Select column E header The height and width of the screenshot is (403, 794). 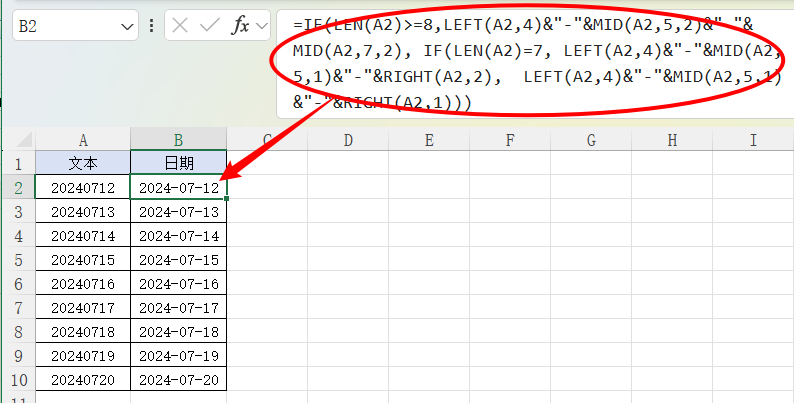pyautogui.click(x=428, y=140)
